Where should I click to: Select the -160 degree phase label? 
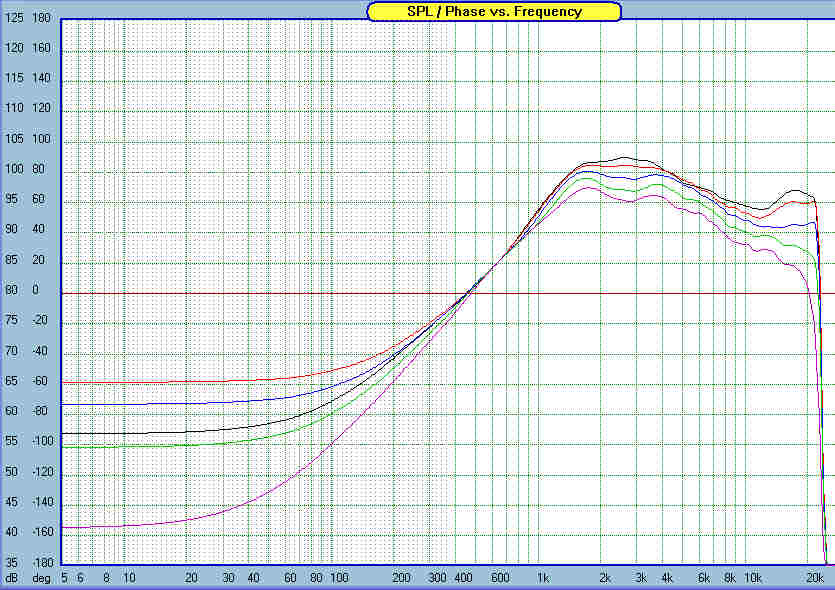(x=43, y=531)
